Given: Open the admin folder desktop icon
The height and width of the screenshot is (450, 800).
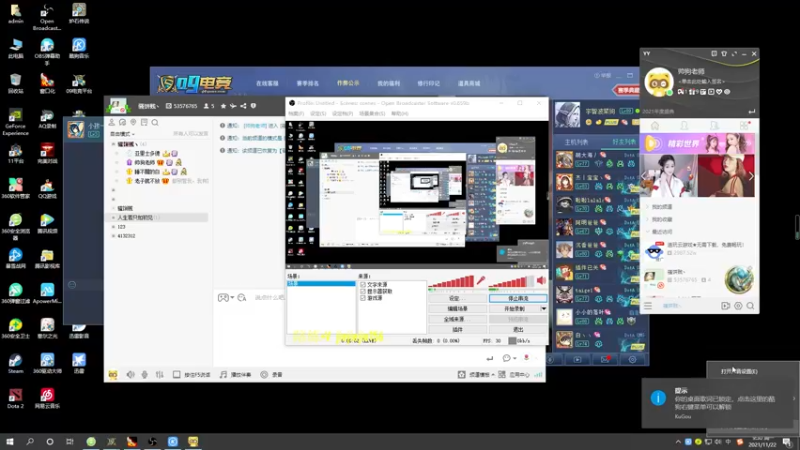Looking at the screenshot, I should [15, 14].
